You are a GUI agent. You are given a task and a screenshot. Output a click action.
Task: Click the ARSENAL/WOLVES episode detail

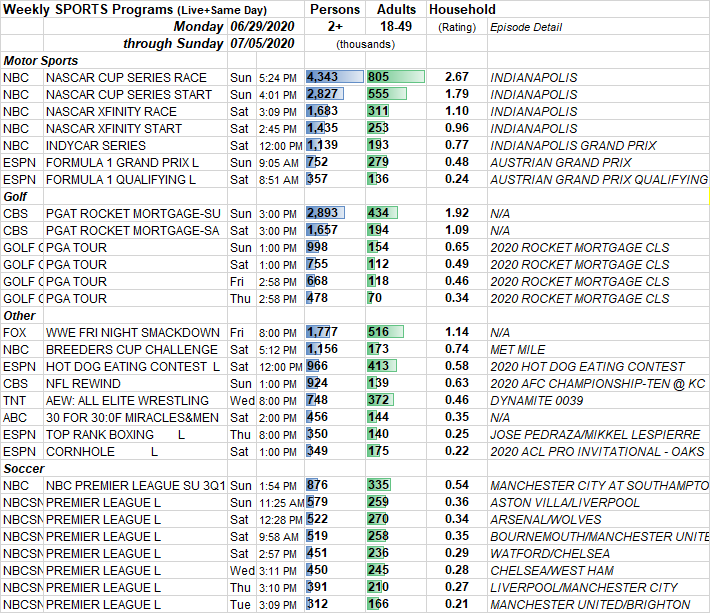(x=546, y=520)
